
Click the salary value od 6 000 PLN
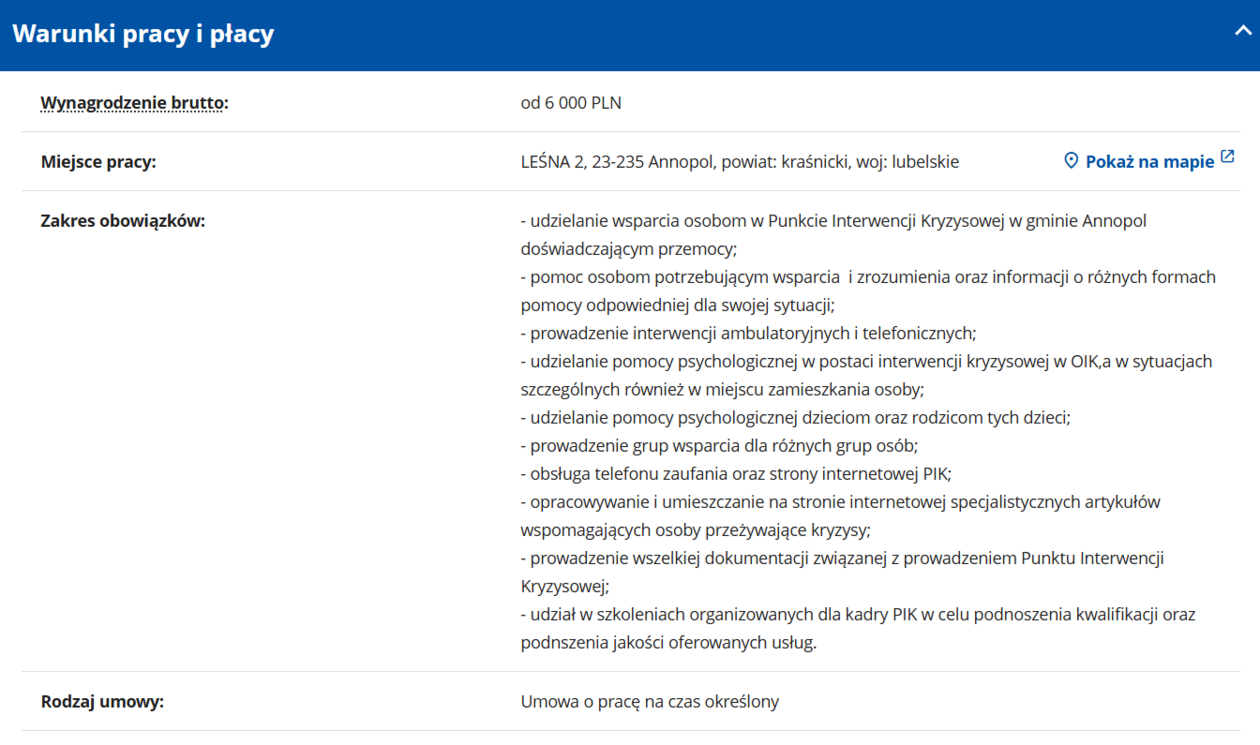tap(571, 103)
